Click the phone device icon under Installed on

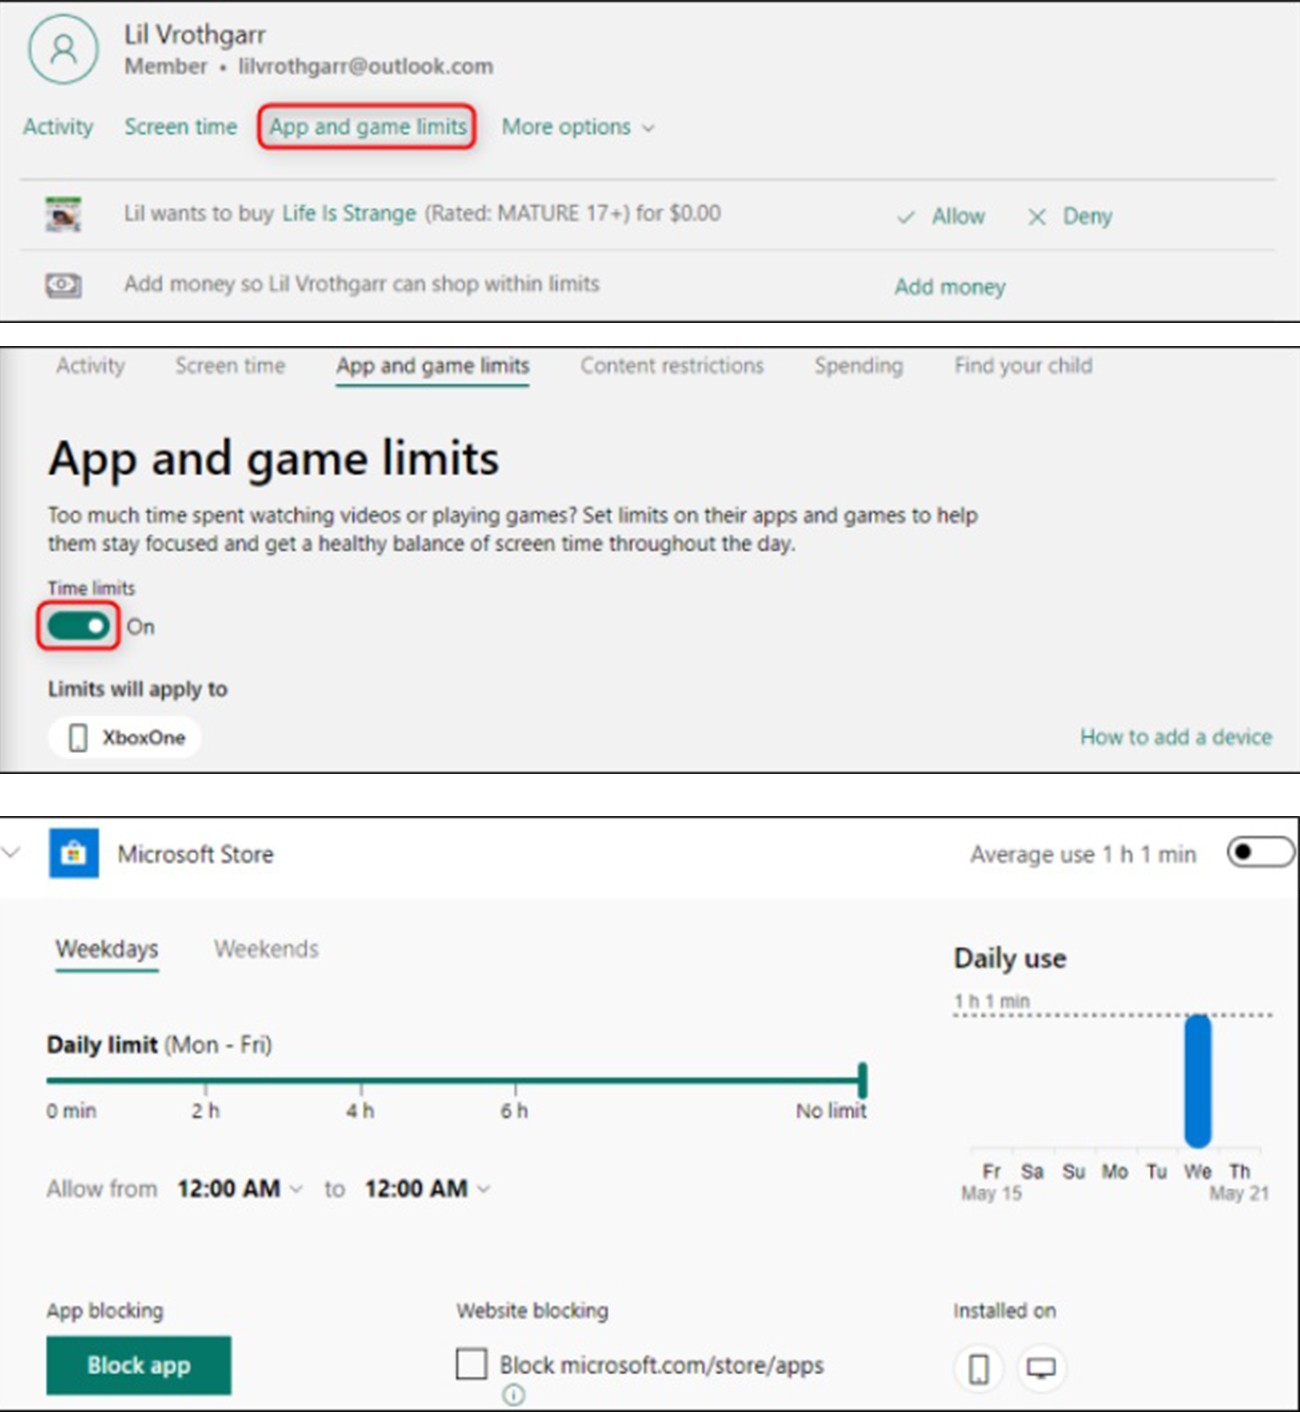click(x=979, y=1368)
